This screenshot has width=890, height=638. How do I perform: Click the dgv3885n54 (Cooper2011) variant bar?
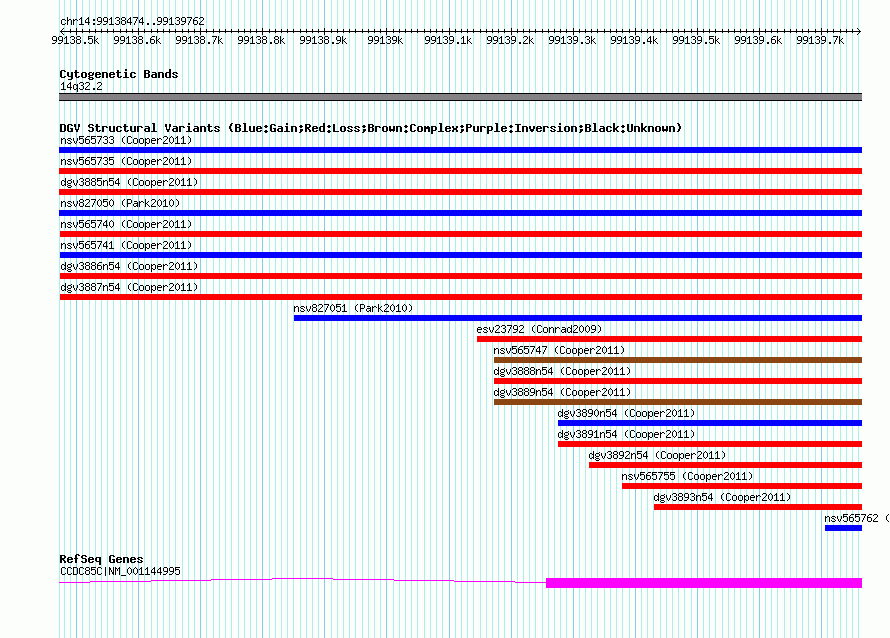[460, 192]
